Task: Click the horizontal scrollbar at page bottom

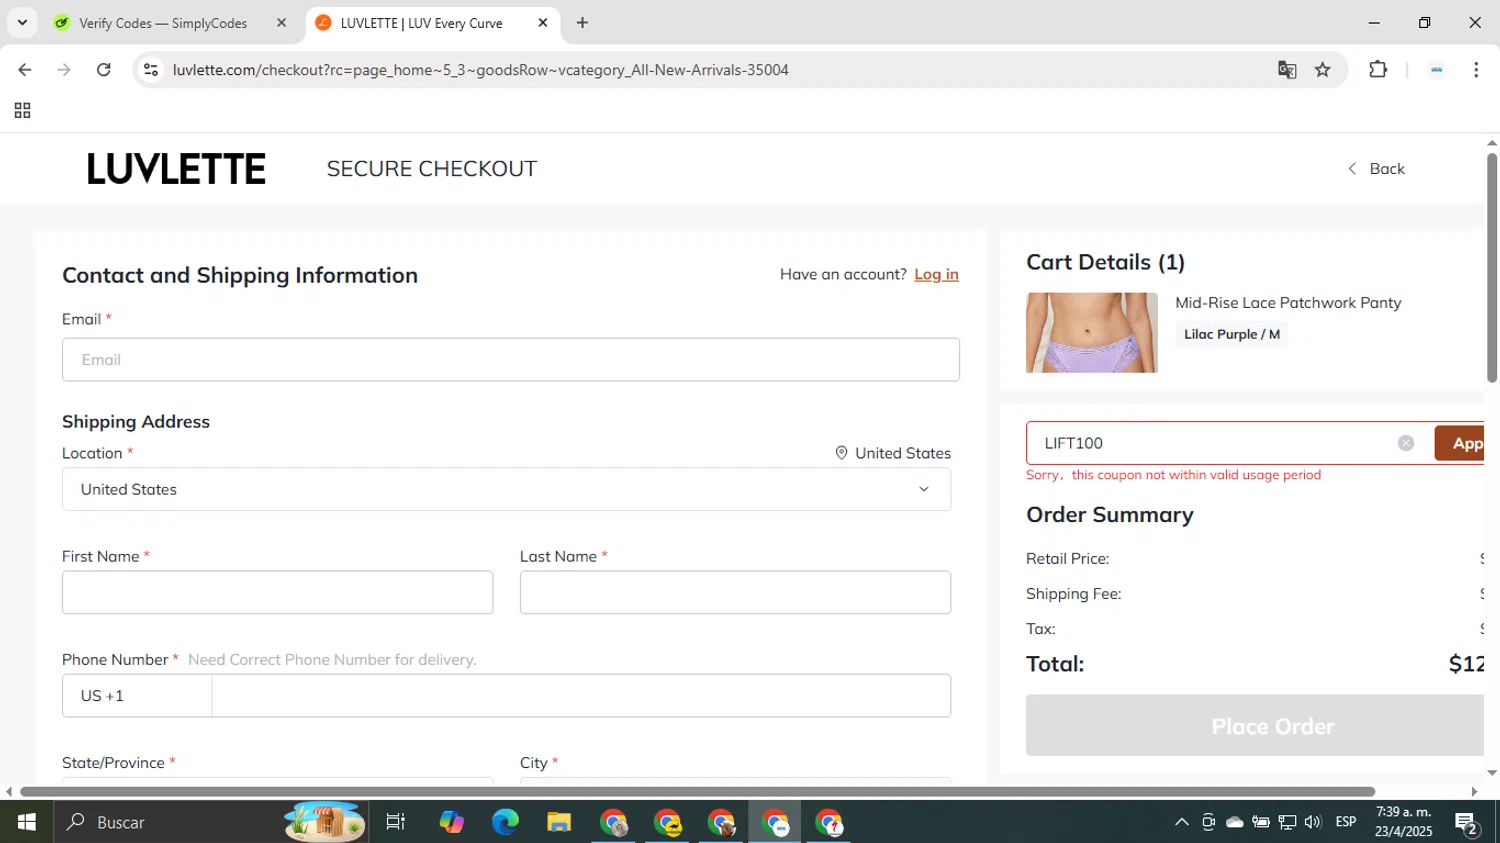Action: tap(697, 792)
